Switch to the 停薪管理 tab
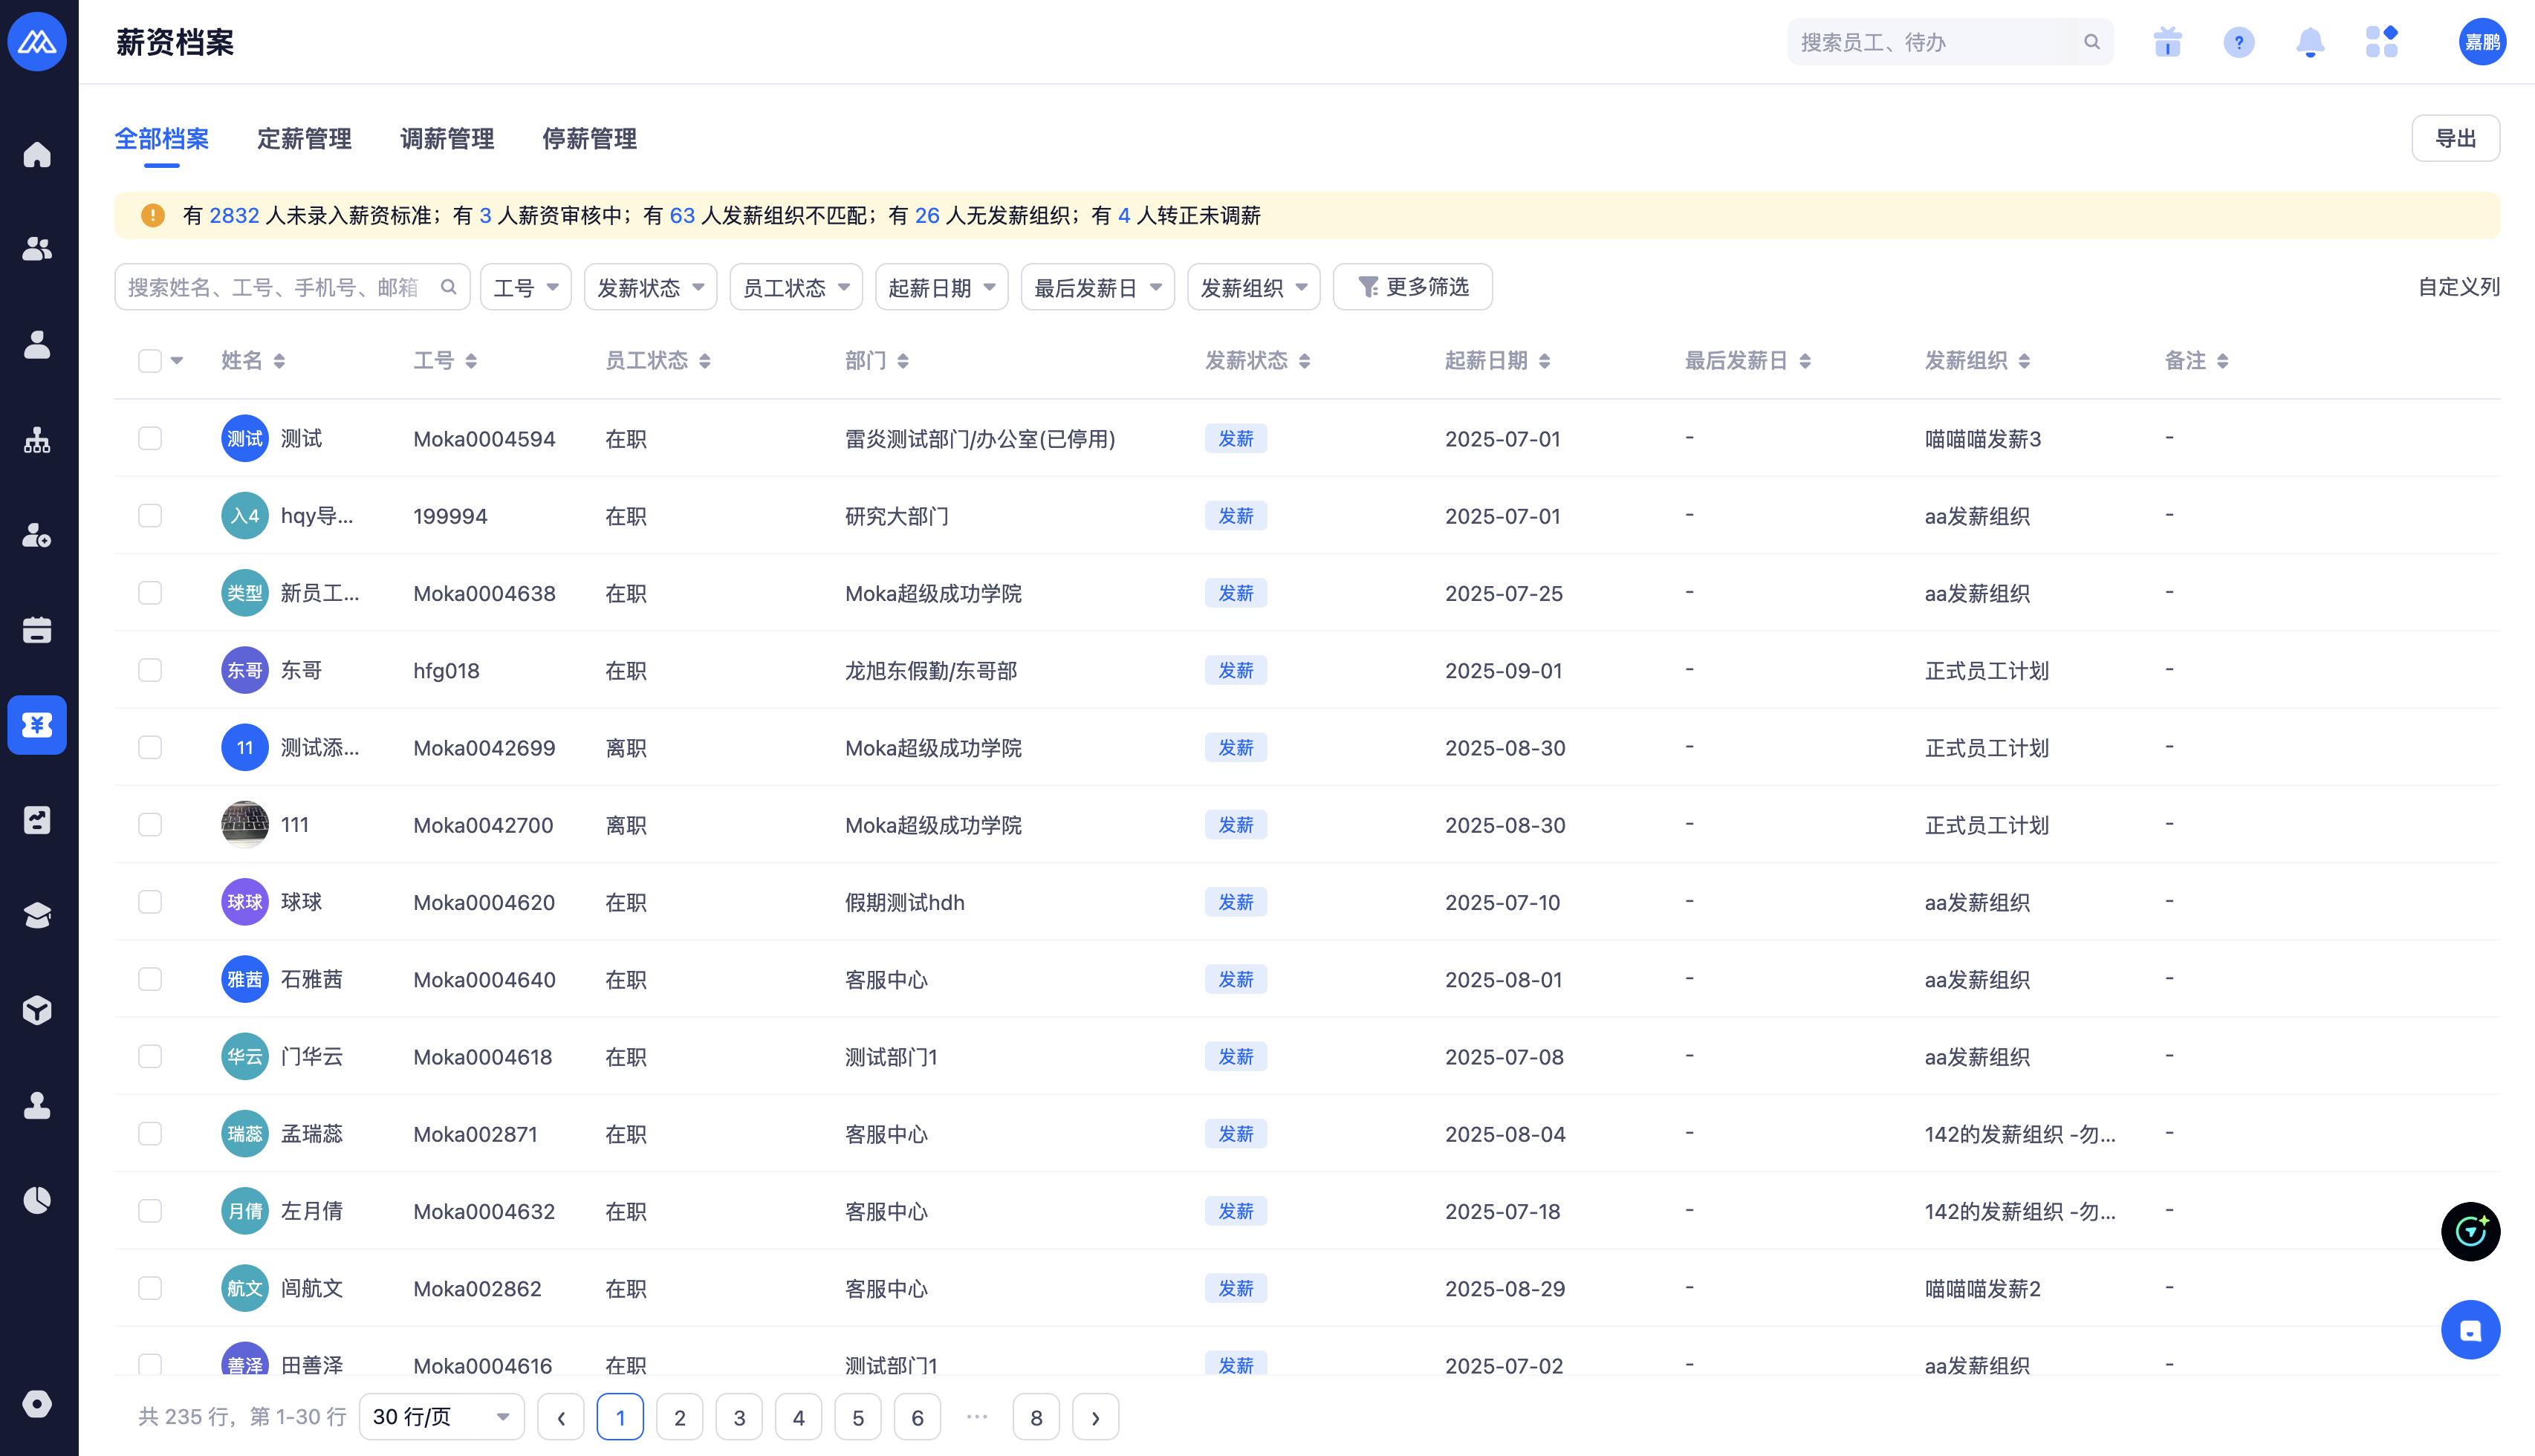The height and width of the screenshot is (1456, 2535). coord(589,139)
